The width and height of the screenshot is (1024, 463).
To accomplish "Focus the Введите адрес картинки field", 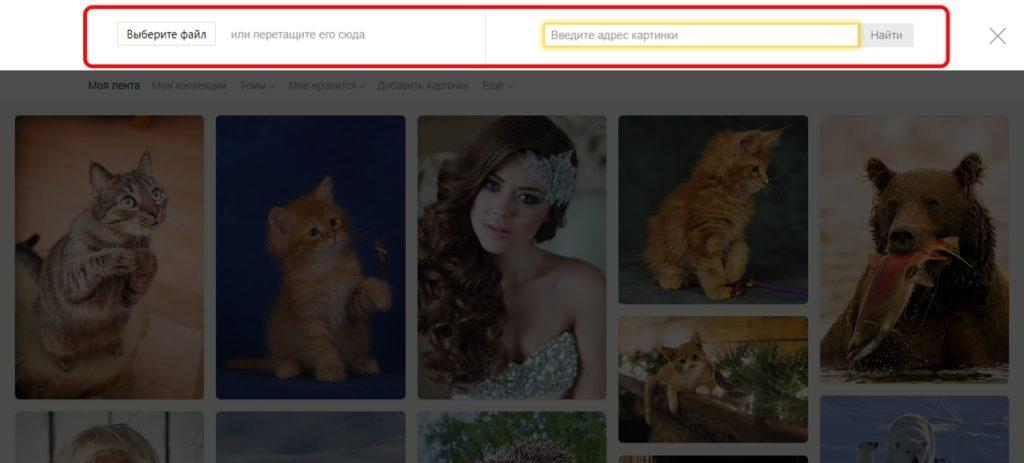I will click(701, 35).
